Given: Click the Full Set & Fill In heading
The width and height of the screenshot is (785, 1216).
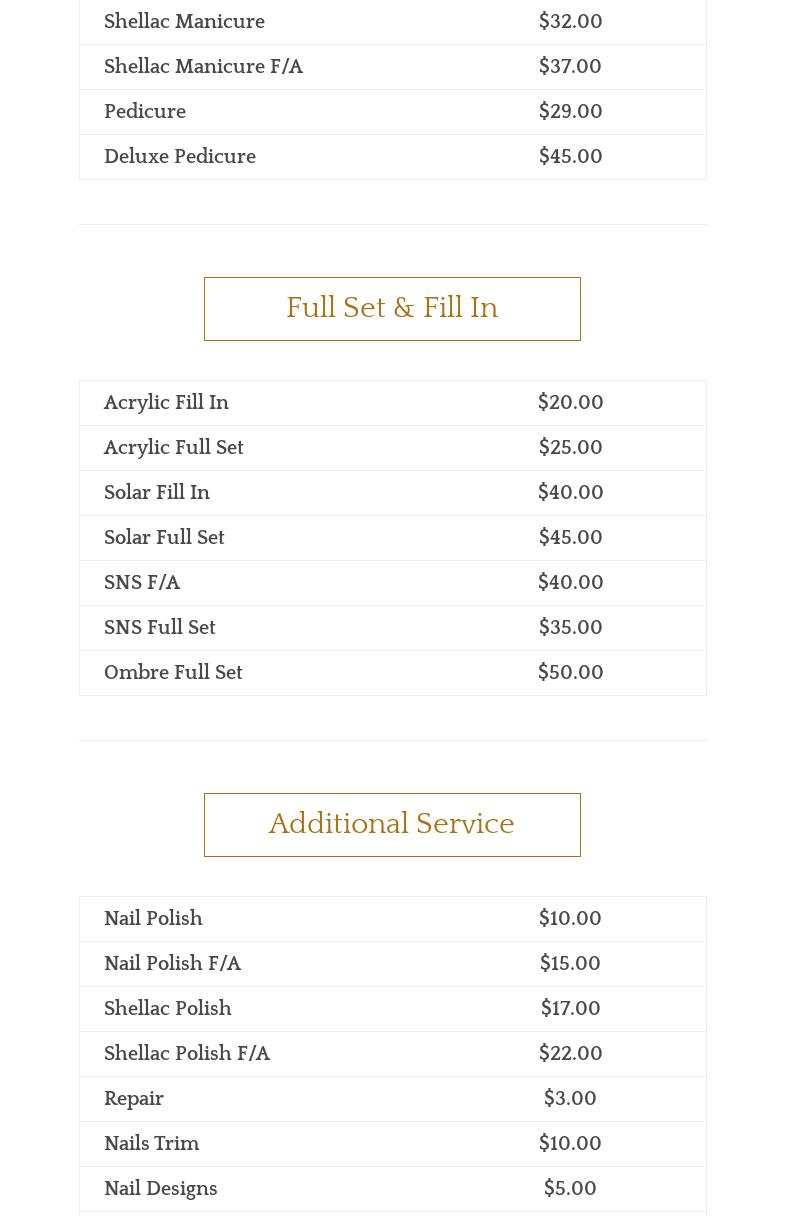Looking at the screenshot, I should click(392, 308).
